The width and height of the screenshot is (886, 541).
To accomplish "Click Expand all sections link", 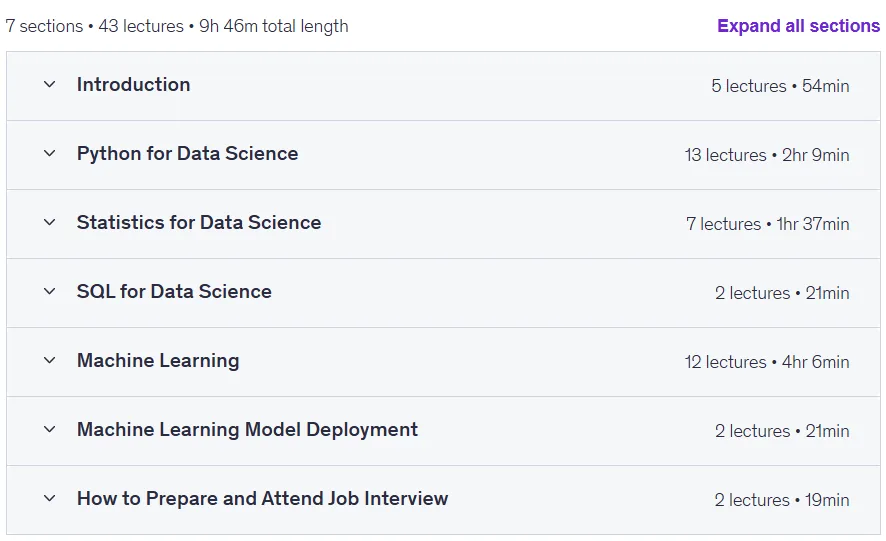I will 798,26.
